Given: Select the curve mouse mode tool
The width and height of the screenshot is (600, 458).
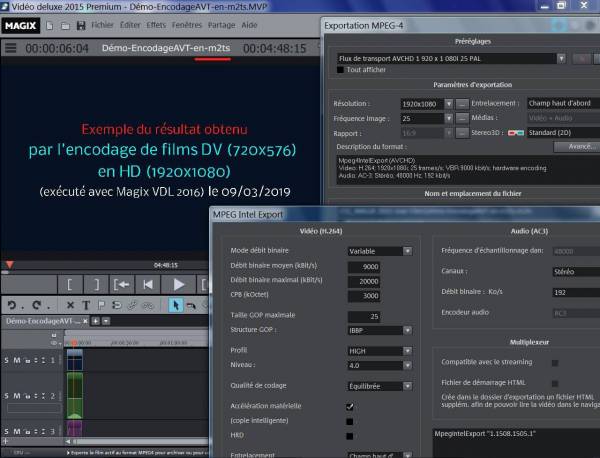Looking at the screenshot, I should pyautogui.click(x=191, y=305).
